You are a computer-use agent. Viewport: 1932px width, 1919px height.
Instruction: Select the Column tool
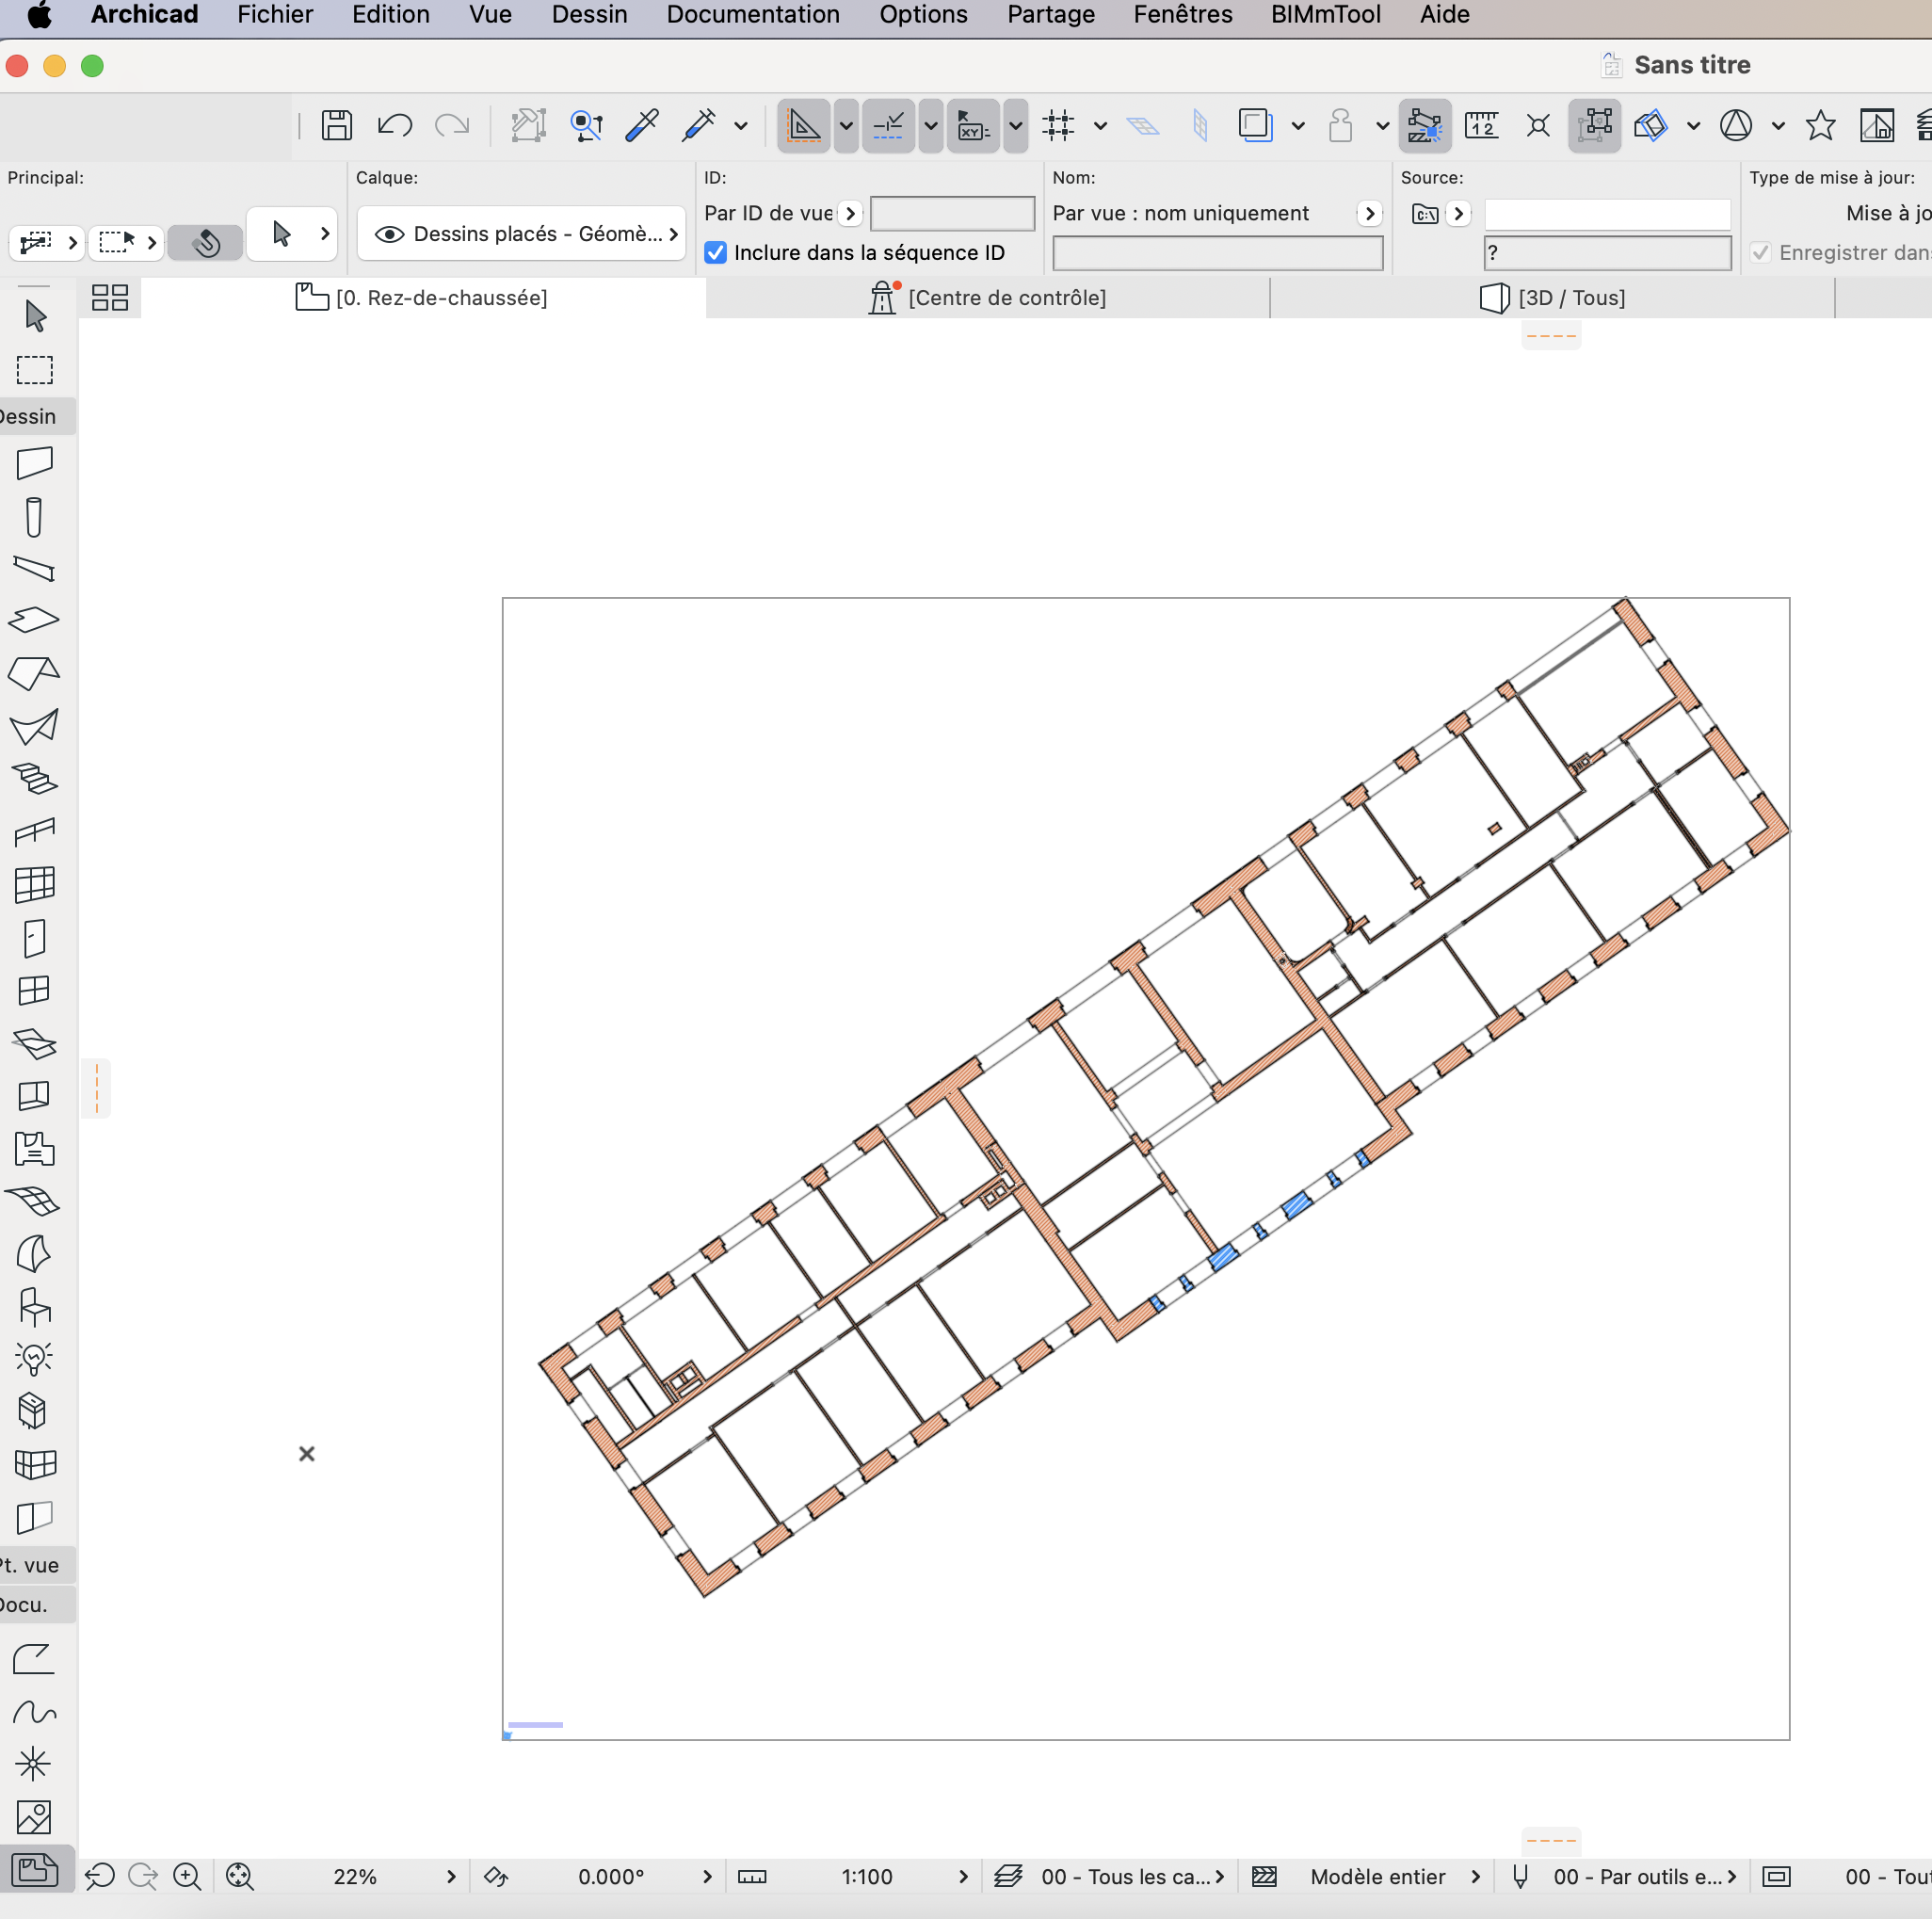click(34, 517)
